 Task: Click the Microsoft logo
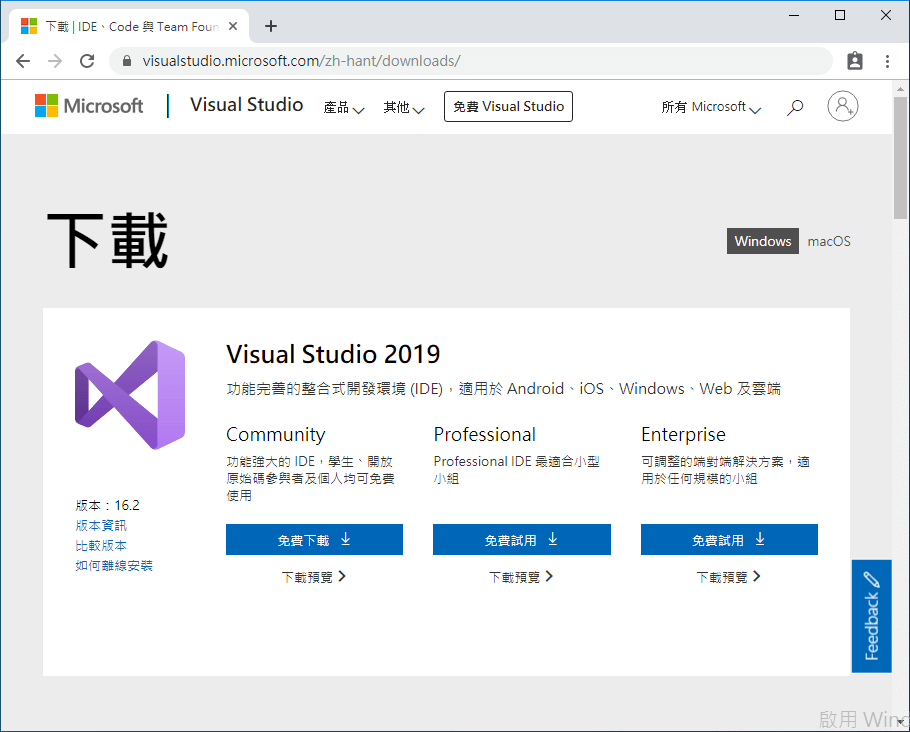coord(89,106)
